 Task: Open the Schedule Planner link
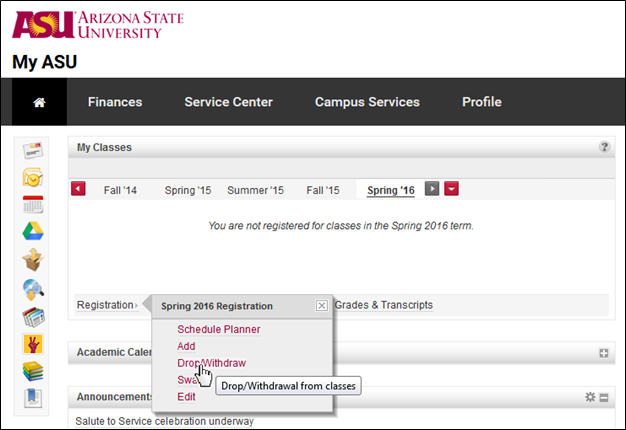(219, 329)
